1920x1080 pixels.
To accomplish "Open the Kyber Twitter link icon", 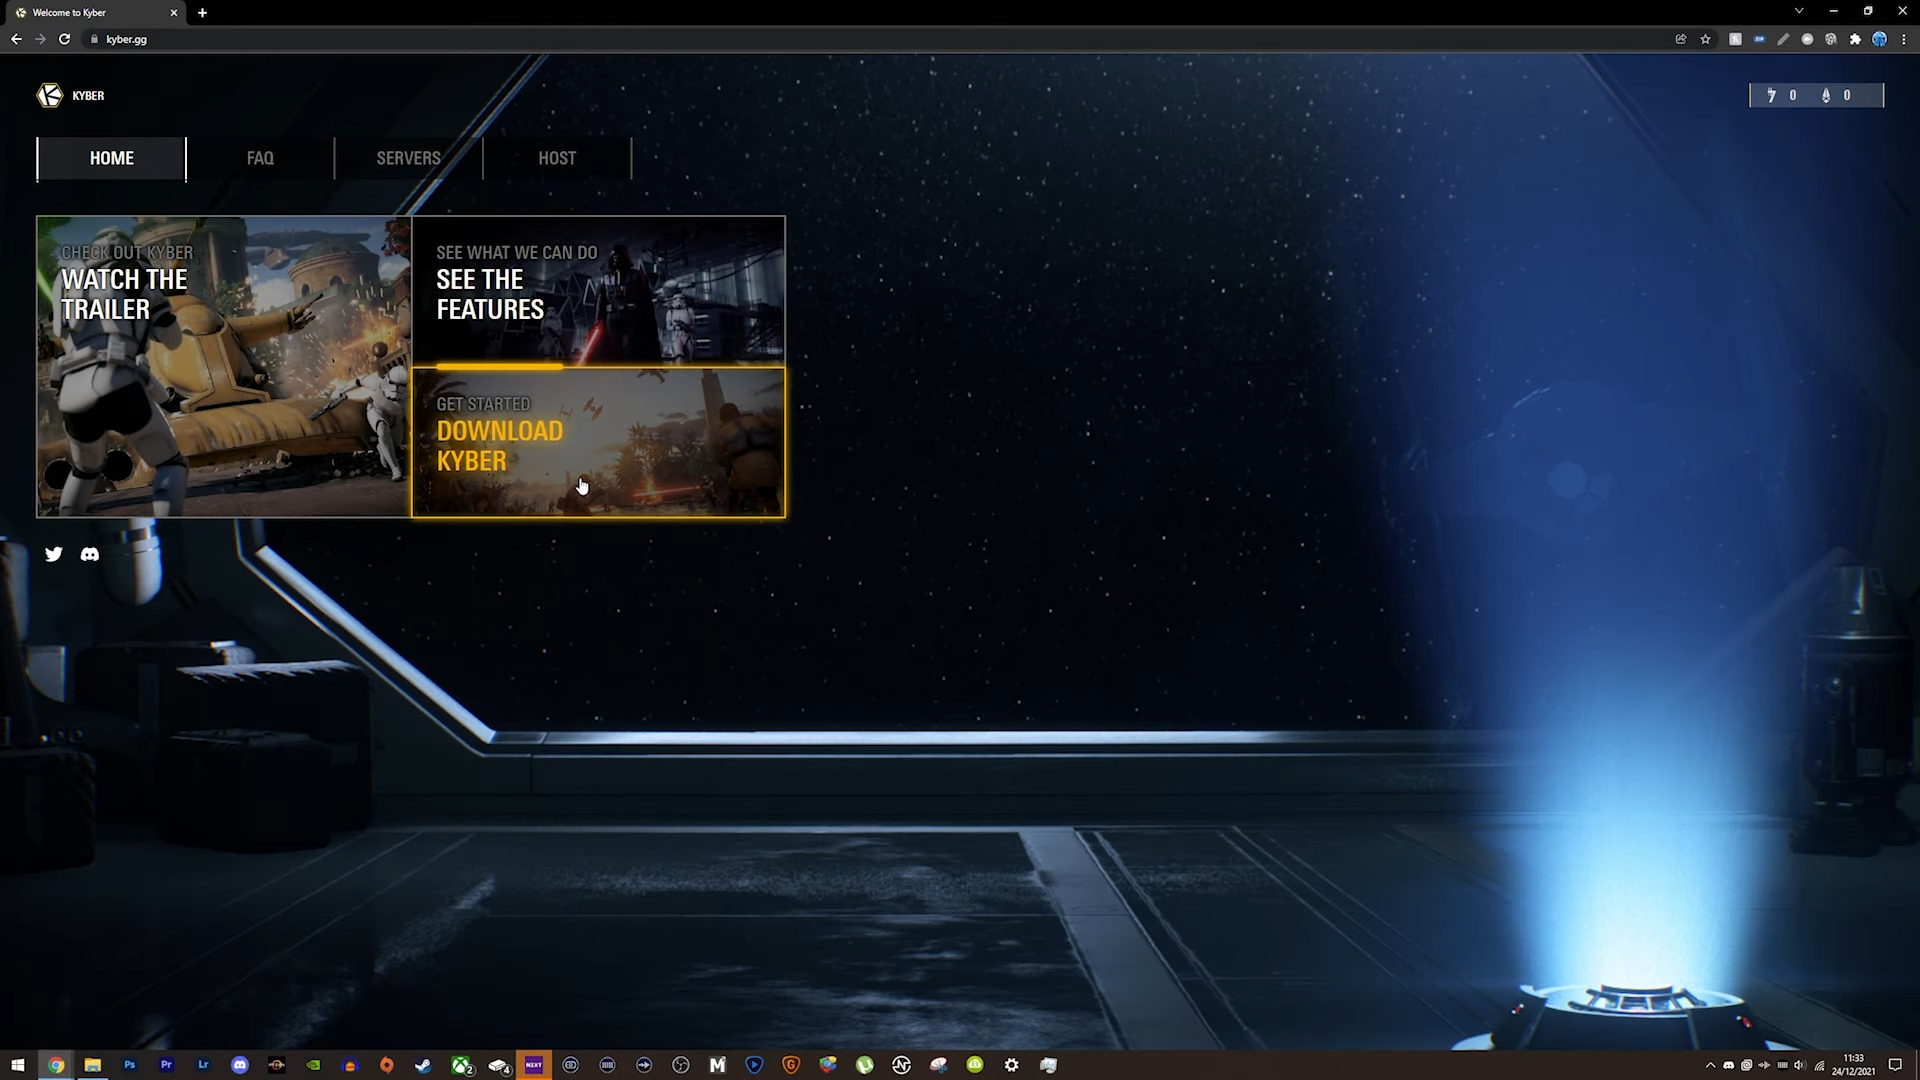I will click(x=54, y=554).
